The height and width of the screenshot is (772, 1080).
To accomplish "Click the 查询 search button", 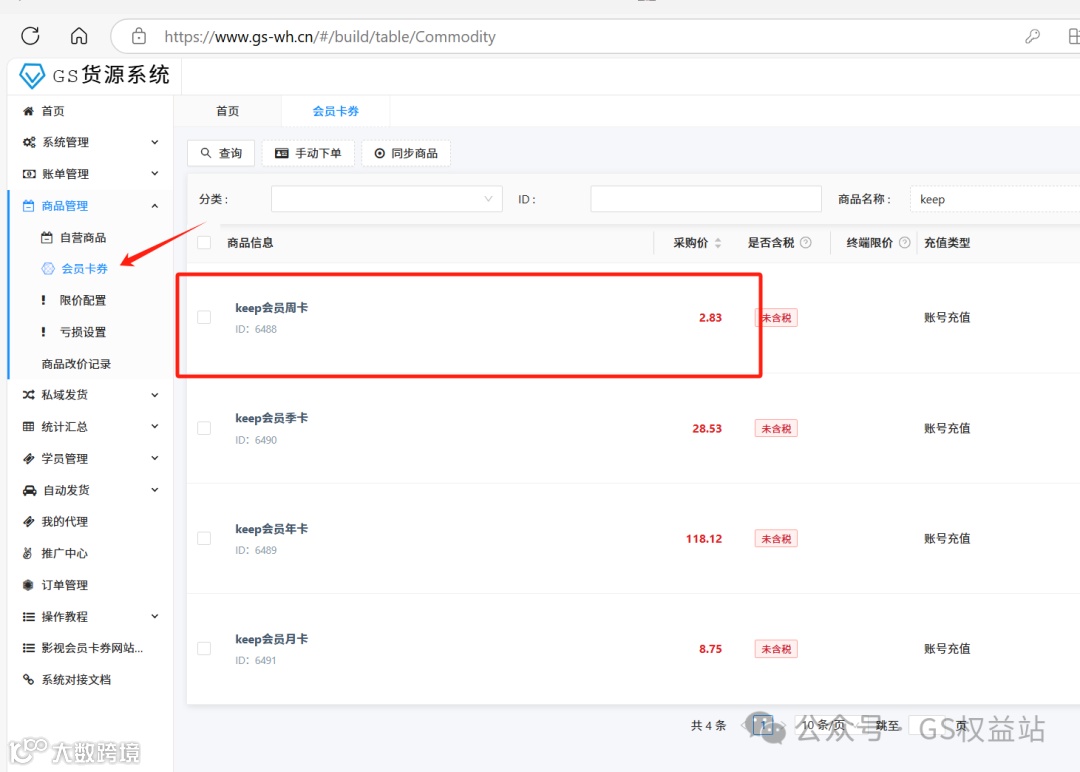I will pos(221,153).
